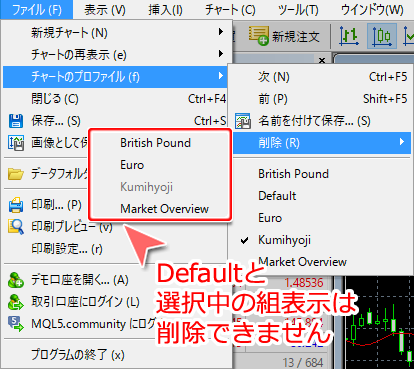Screen dimensions: 414x369
Task: Open the チャート (C) menu
Action: [x=230, y=10]
